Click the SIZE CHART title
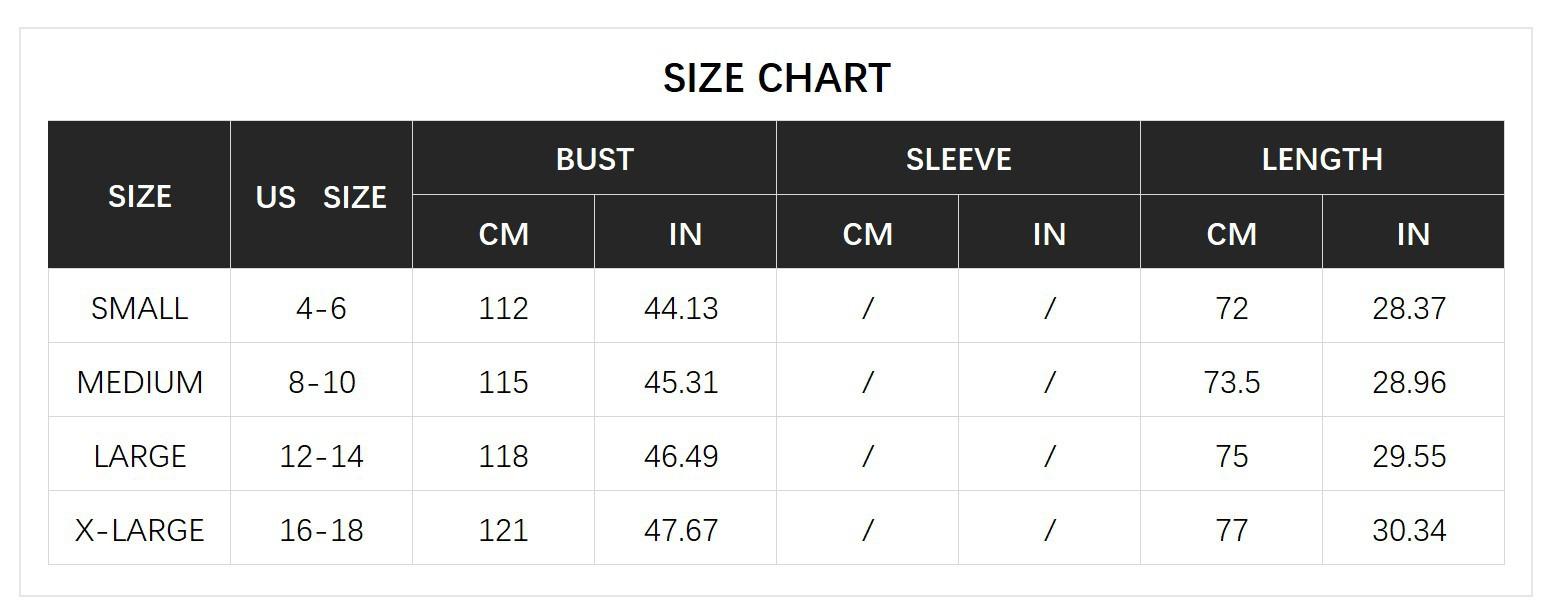This screenshot has height=615, width=1552. coord(776,78)
